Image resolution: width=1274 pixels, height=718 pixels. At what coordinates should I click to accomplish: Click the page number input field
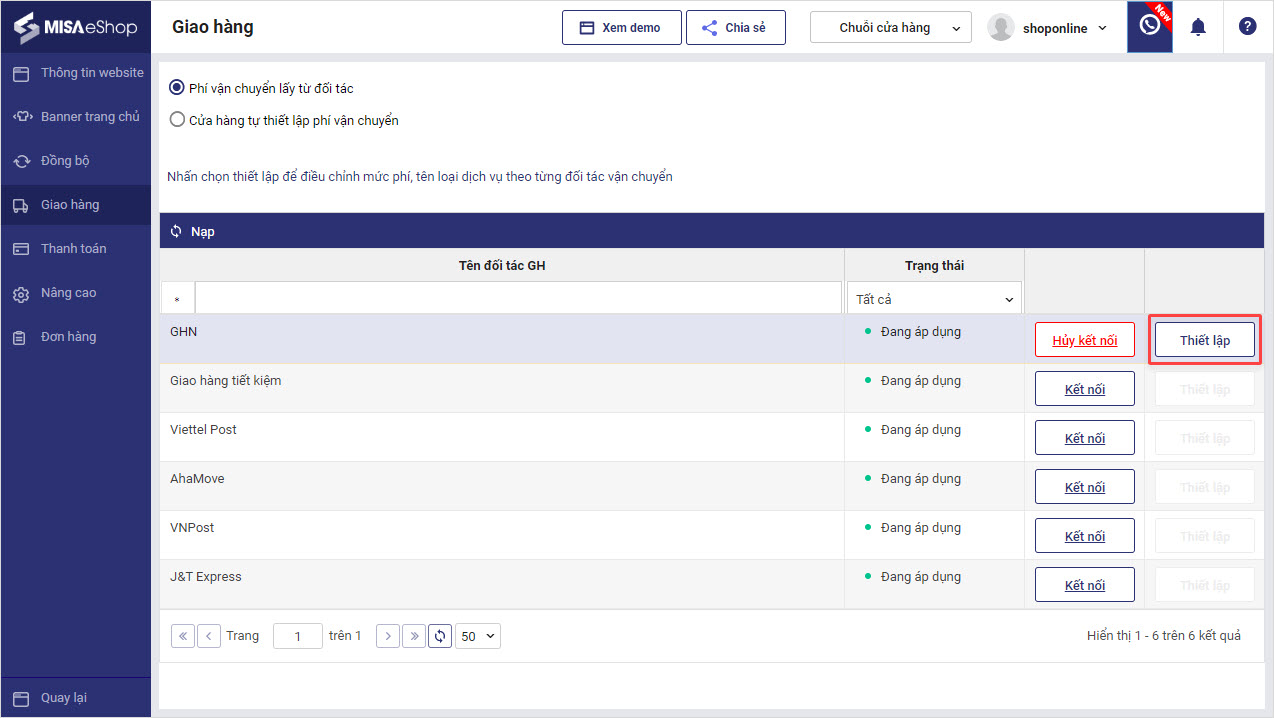297,636
